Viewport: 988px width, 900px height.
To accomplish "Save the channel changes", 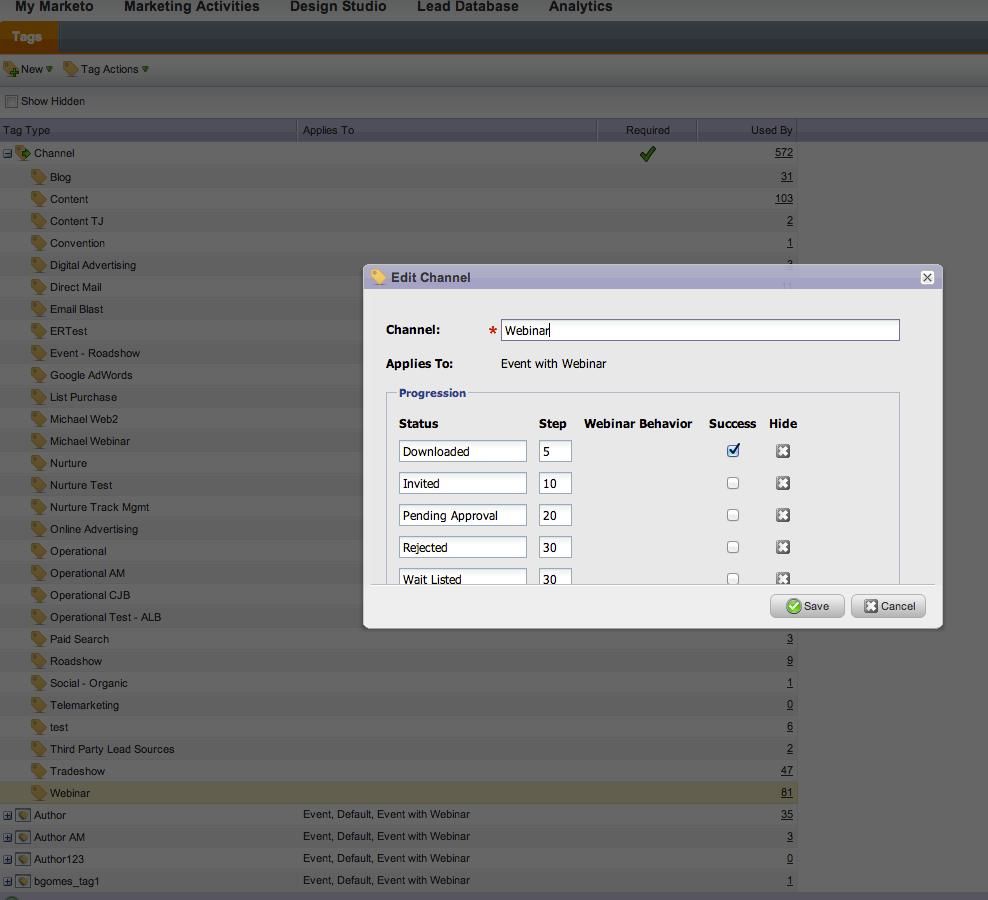I will [807, 606].
